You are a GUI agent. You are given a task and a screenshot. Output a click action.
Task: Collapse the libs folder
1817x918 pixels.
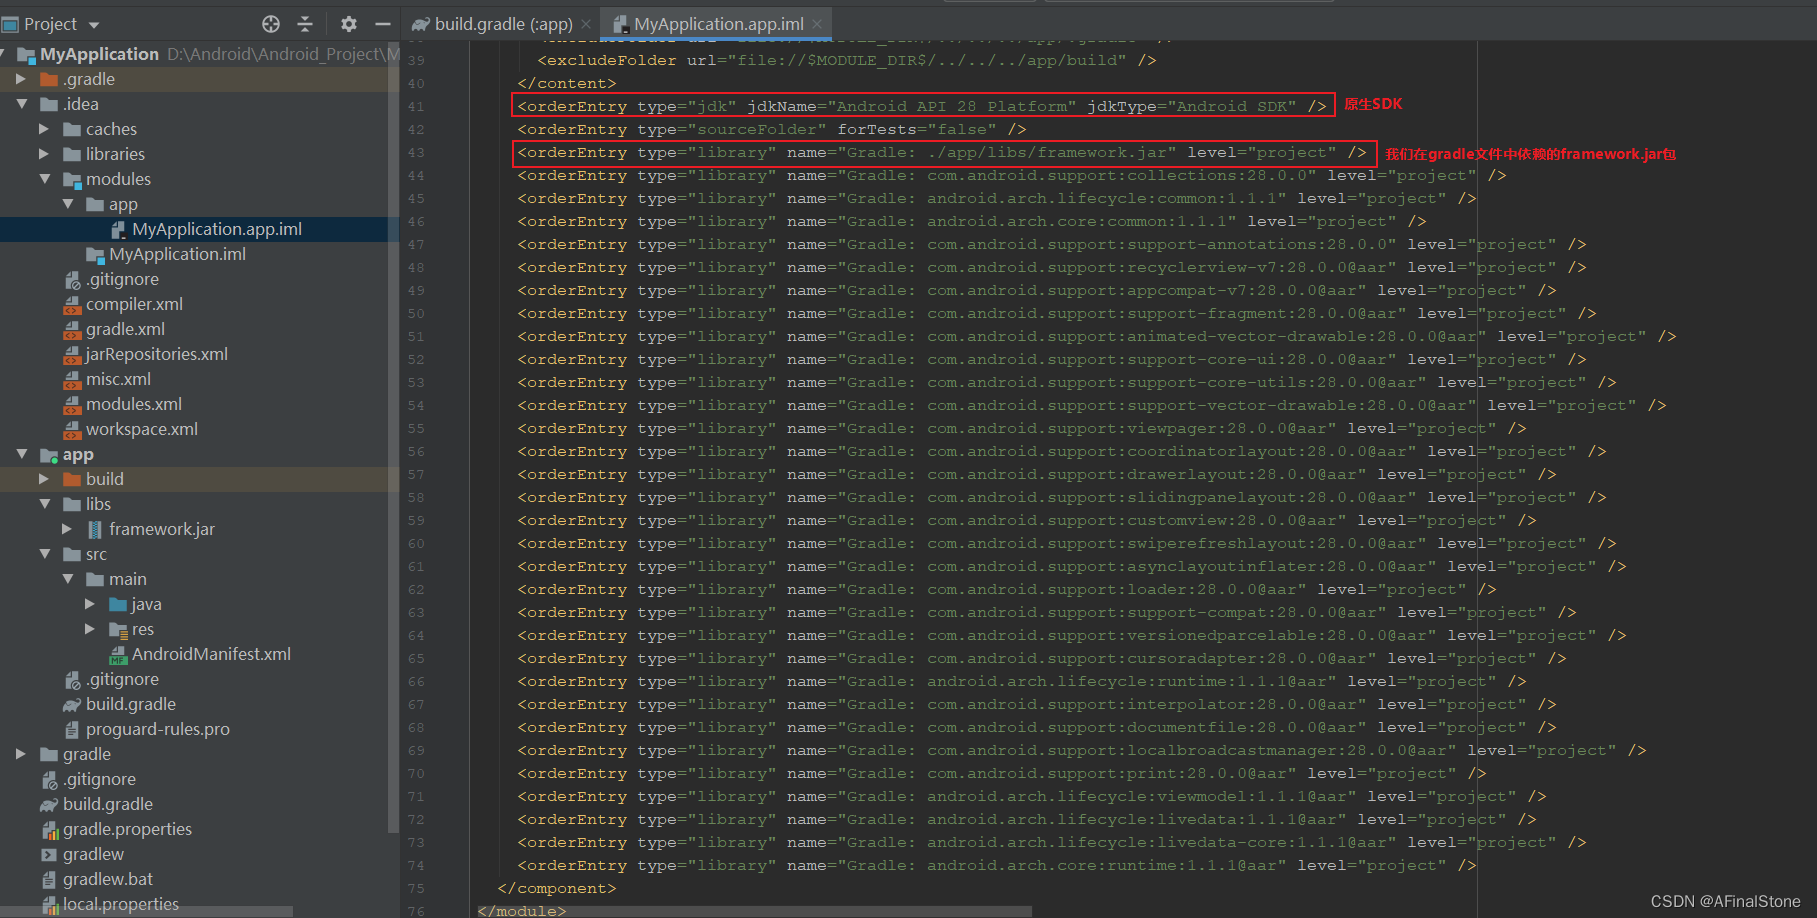click(44, 504)
